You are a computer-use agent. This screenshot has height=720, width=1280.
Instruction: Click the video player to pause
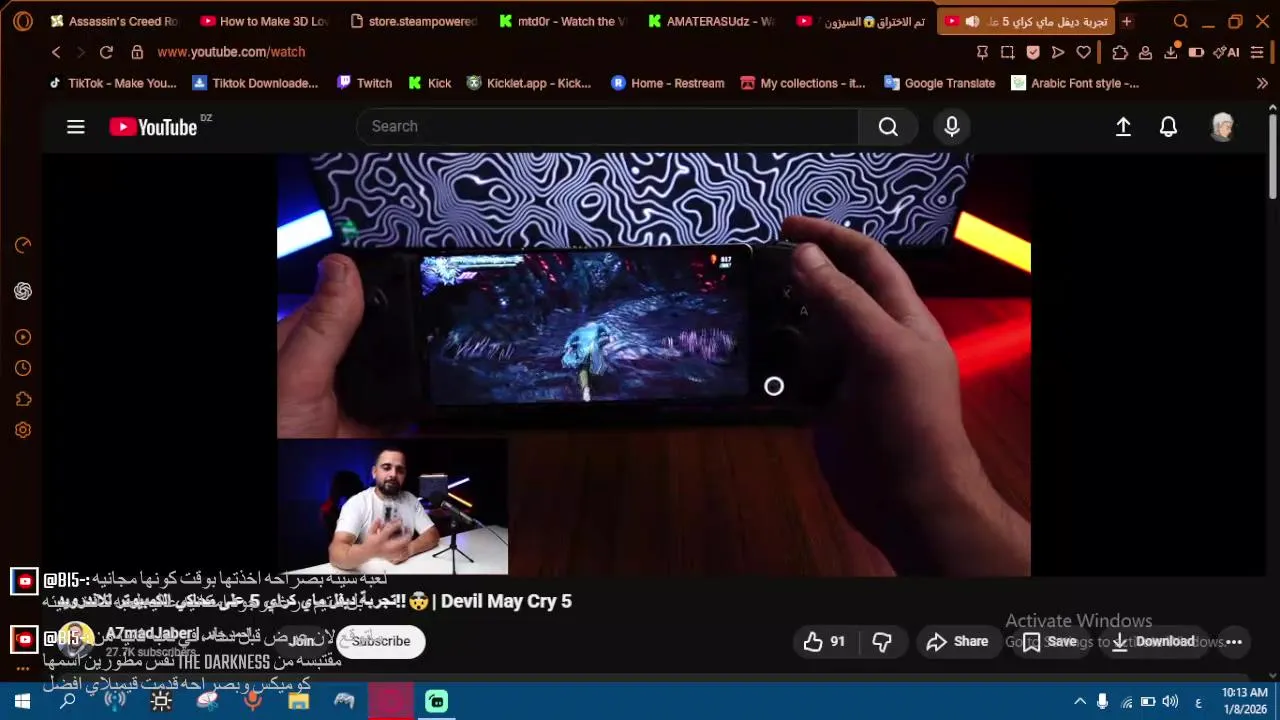[x=653, y=364]
